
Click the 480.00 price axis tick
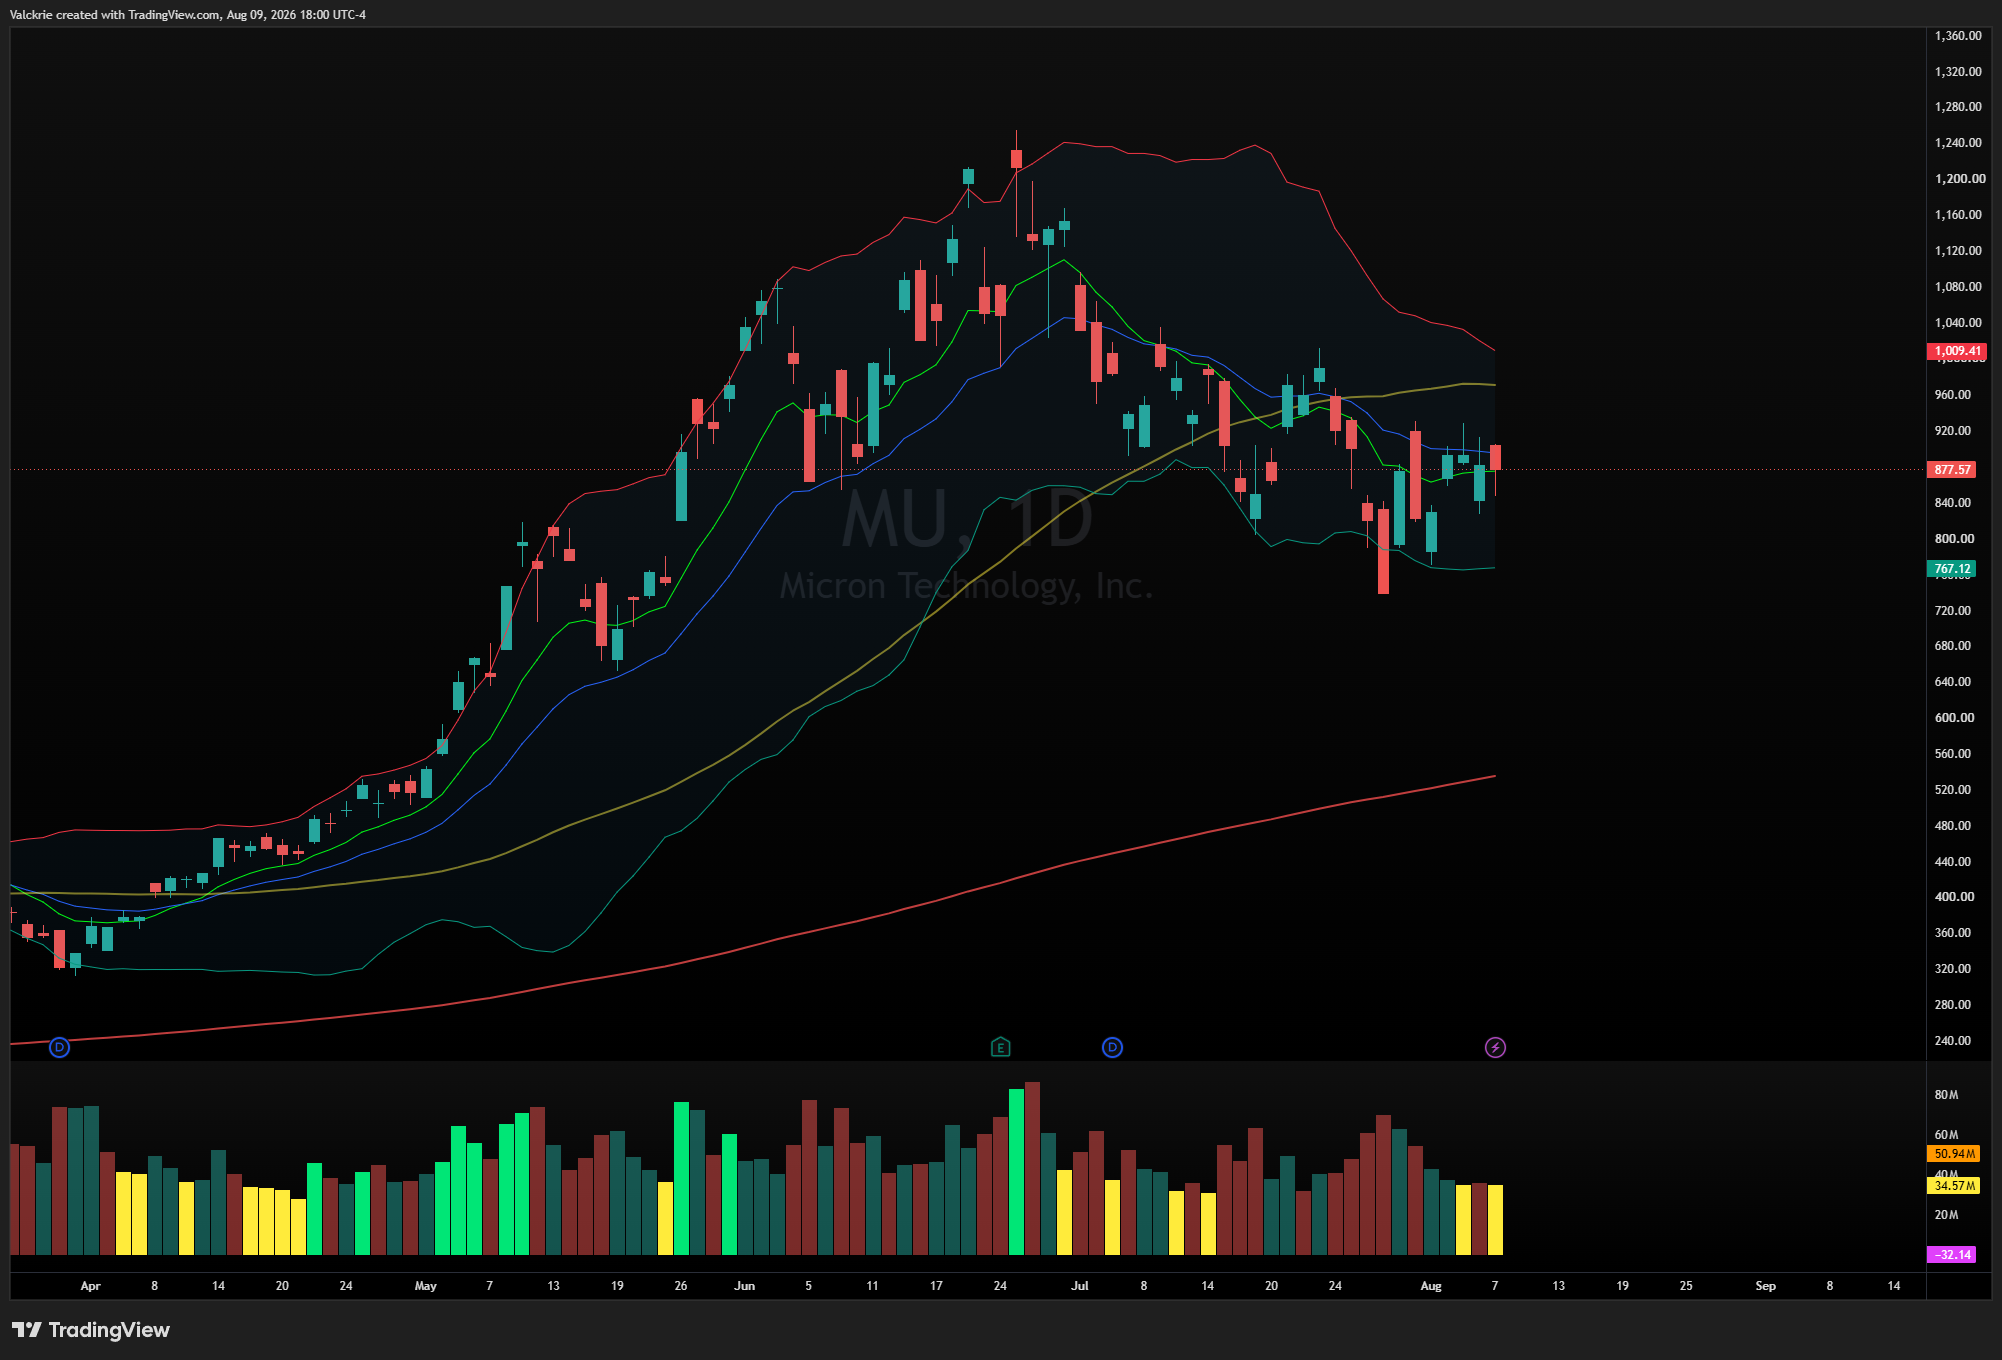tap(1953, 826)
